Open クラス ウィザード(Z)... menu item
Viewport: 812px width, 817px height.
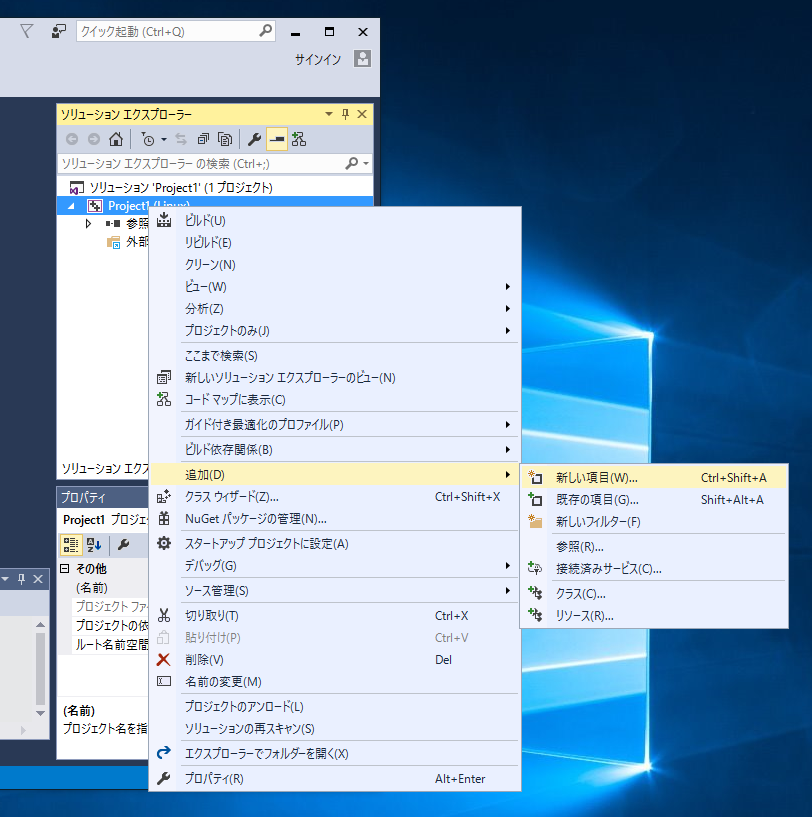[x=335, y=497]
